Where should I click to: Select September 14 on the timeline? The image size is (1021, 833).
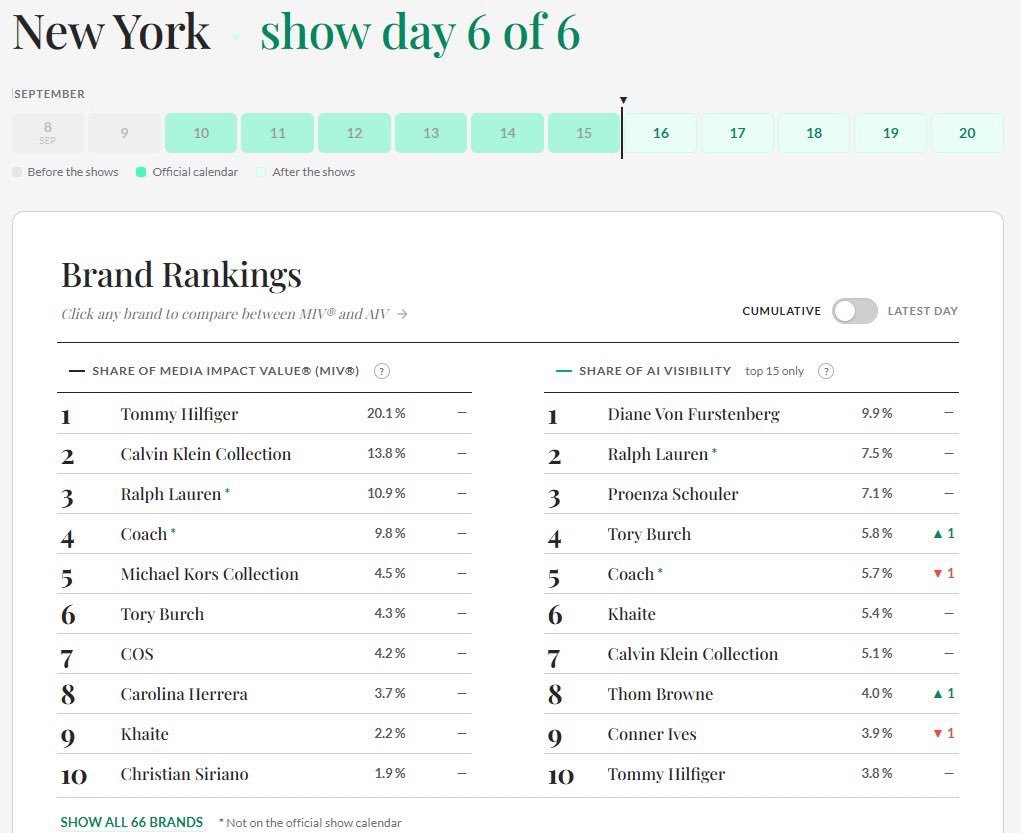pos(507,133)
